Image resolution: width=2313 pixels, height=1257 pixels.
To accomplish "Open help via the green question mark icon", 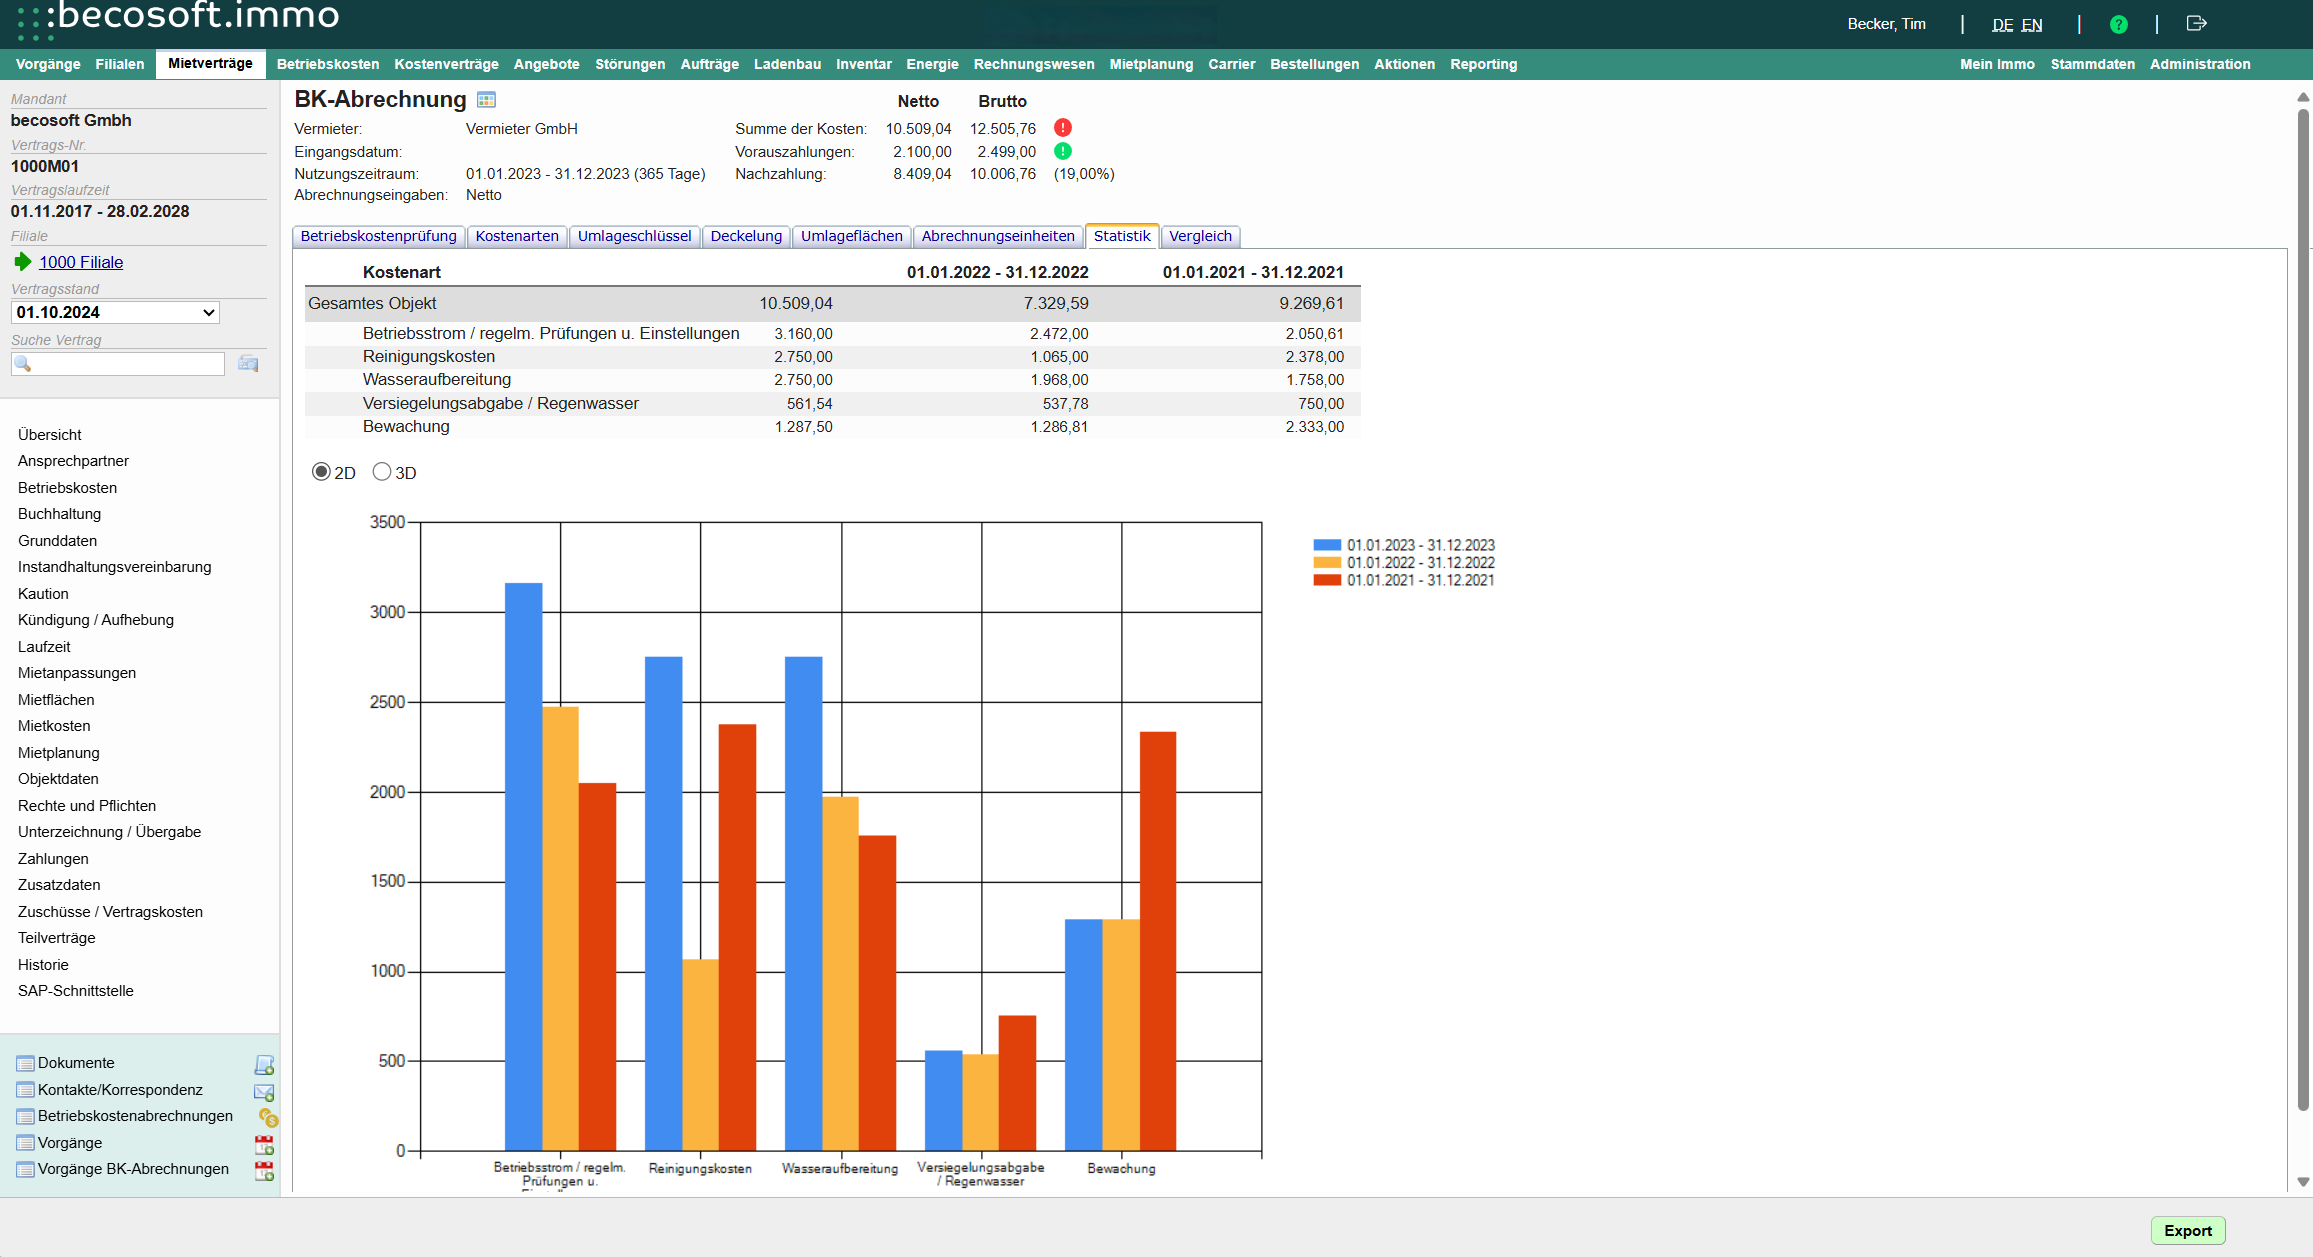I will coord(2118,24).
